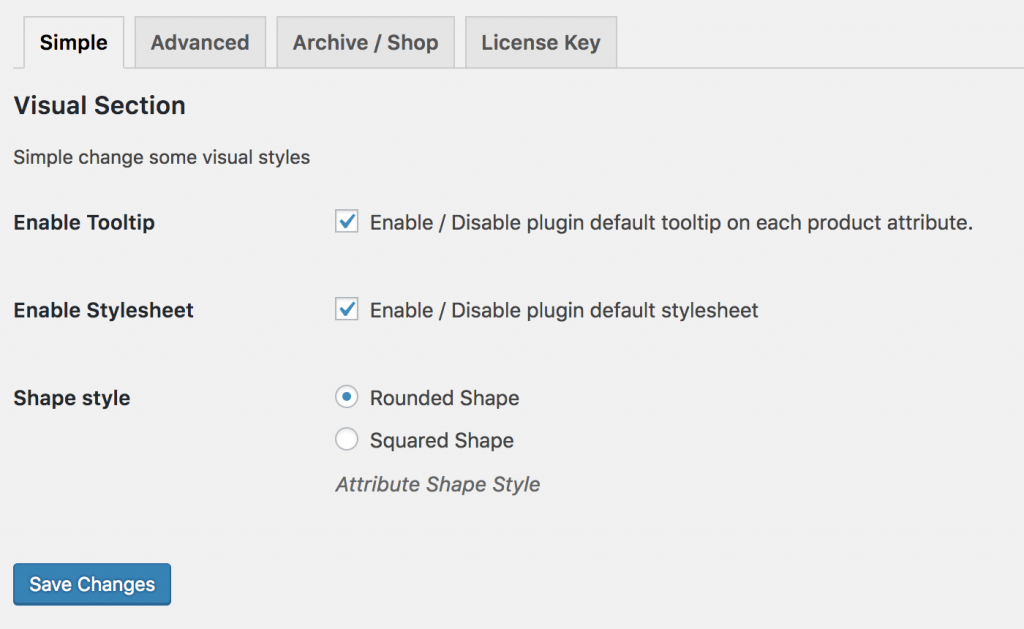Switch to the Simple tab
Screen dimensions: 1024x629
(x=74, y=42)
